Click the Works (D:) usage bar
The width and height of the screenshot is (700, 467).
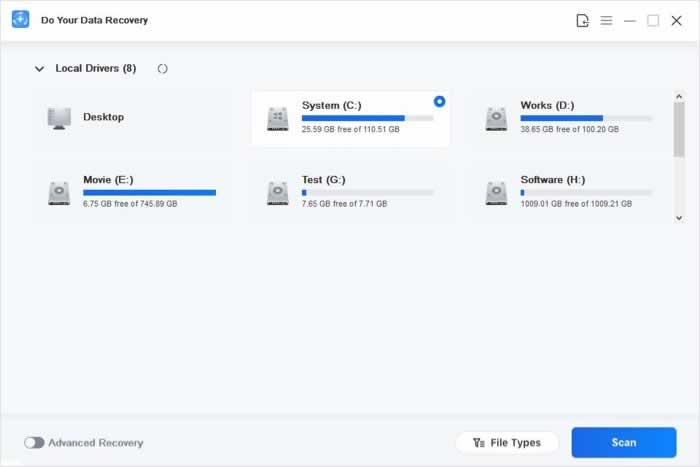tap(586, 118)
